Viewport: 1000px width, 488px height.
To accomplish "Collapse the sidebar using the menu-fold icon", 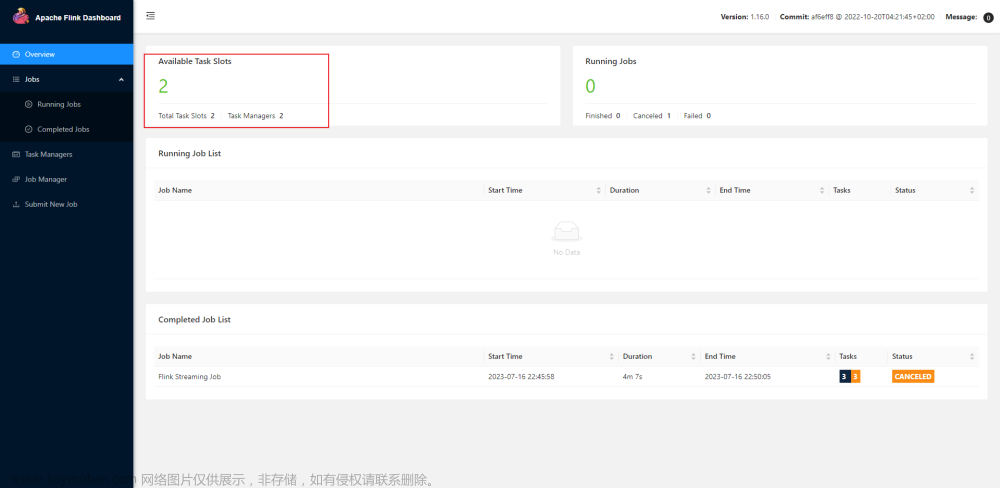I will click(x=151, y=16).
